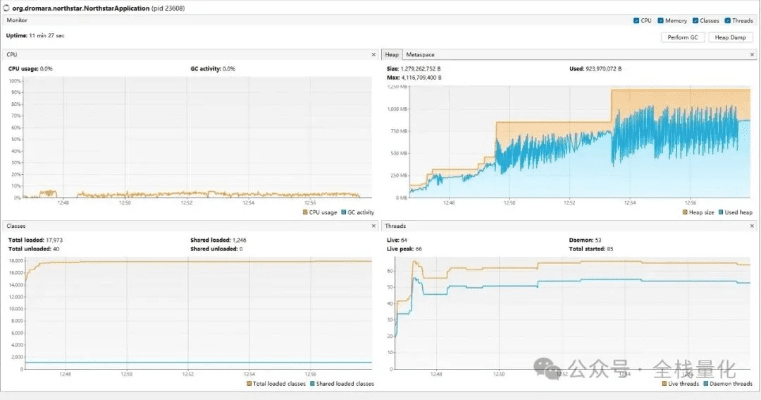Select the Heap tab
The image size is (761, 400).
[x=393, y=54]
